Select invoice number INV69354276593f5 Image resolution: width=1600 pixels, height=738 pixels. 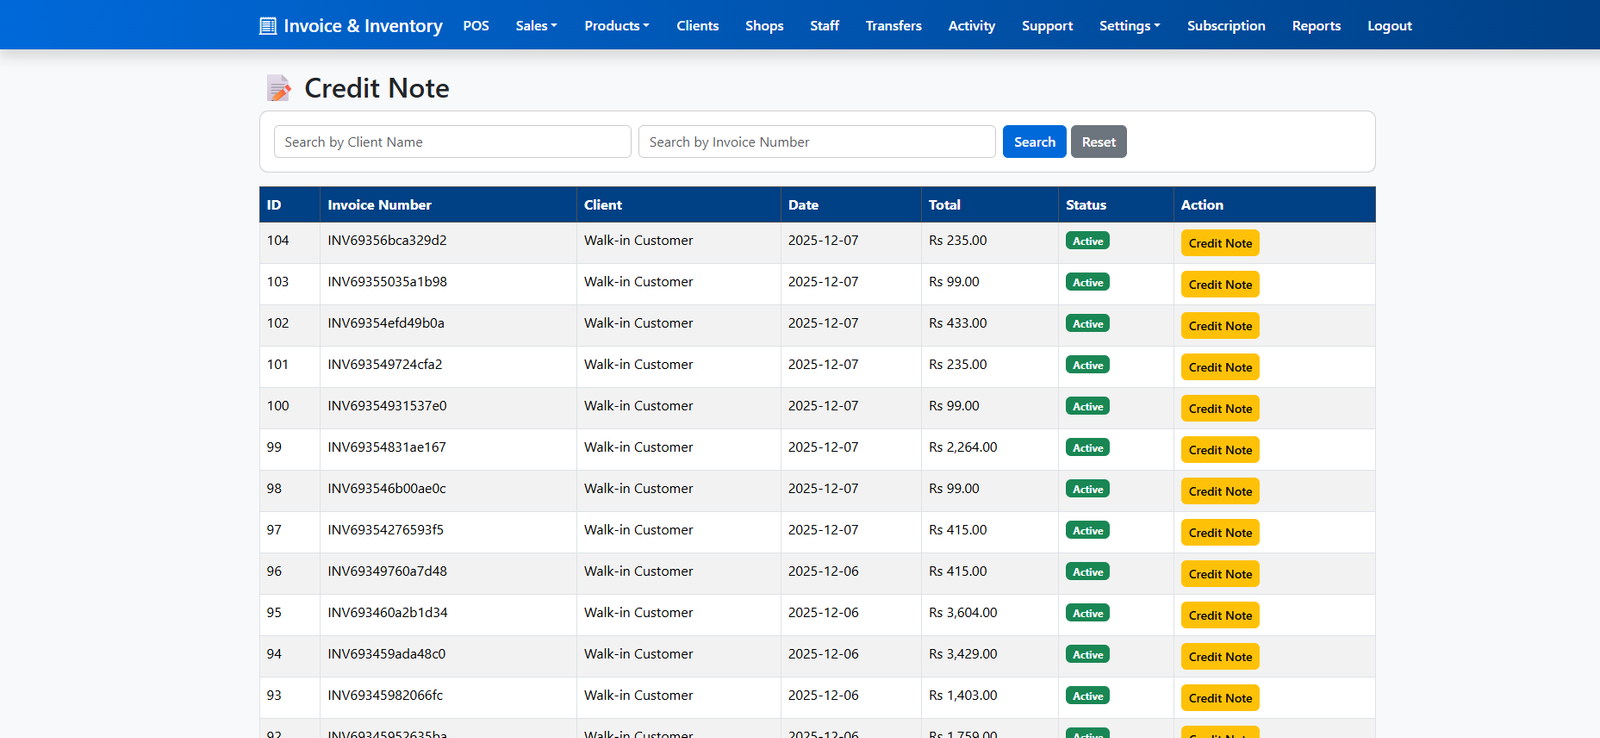[x=386, y=530]
